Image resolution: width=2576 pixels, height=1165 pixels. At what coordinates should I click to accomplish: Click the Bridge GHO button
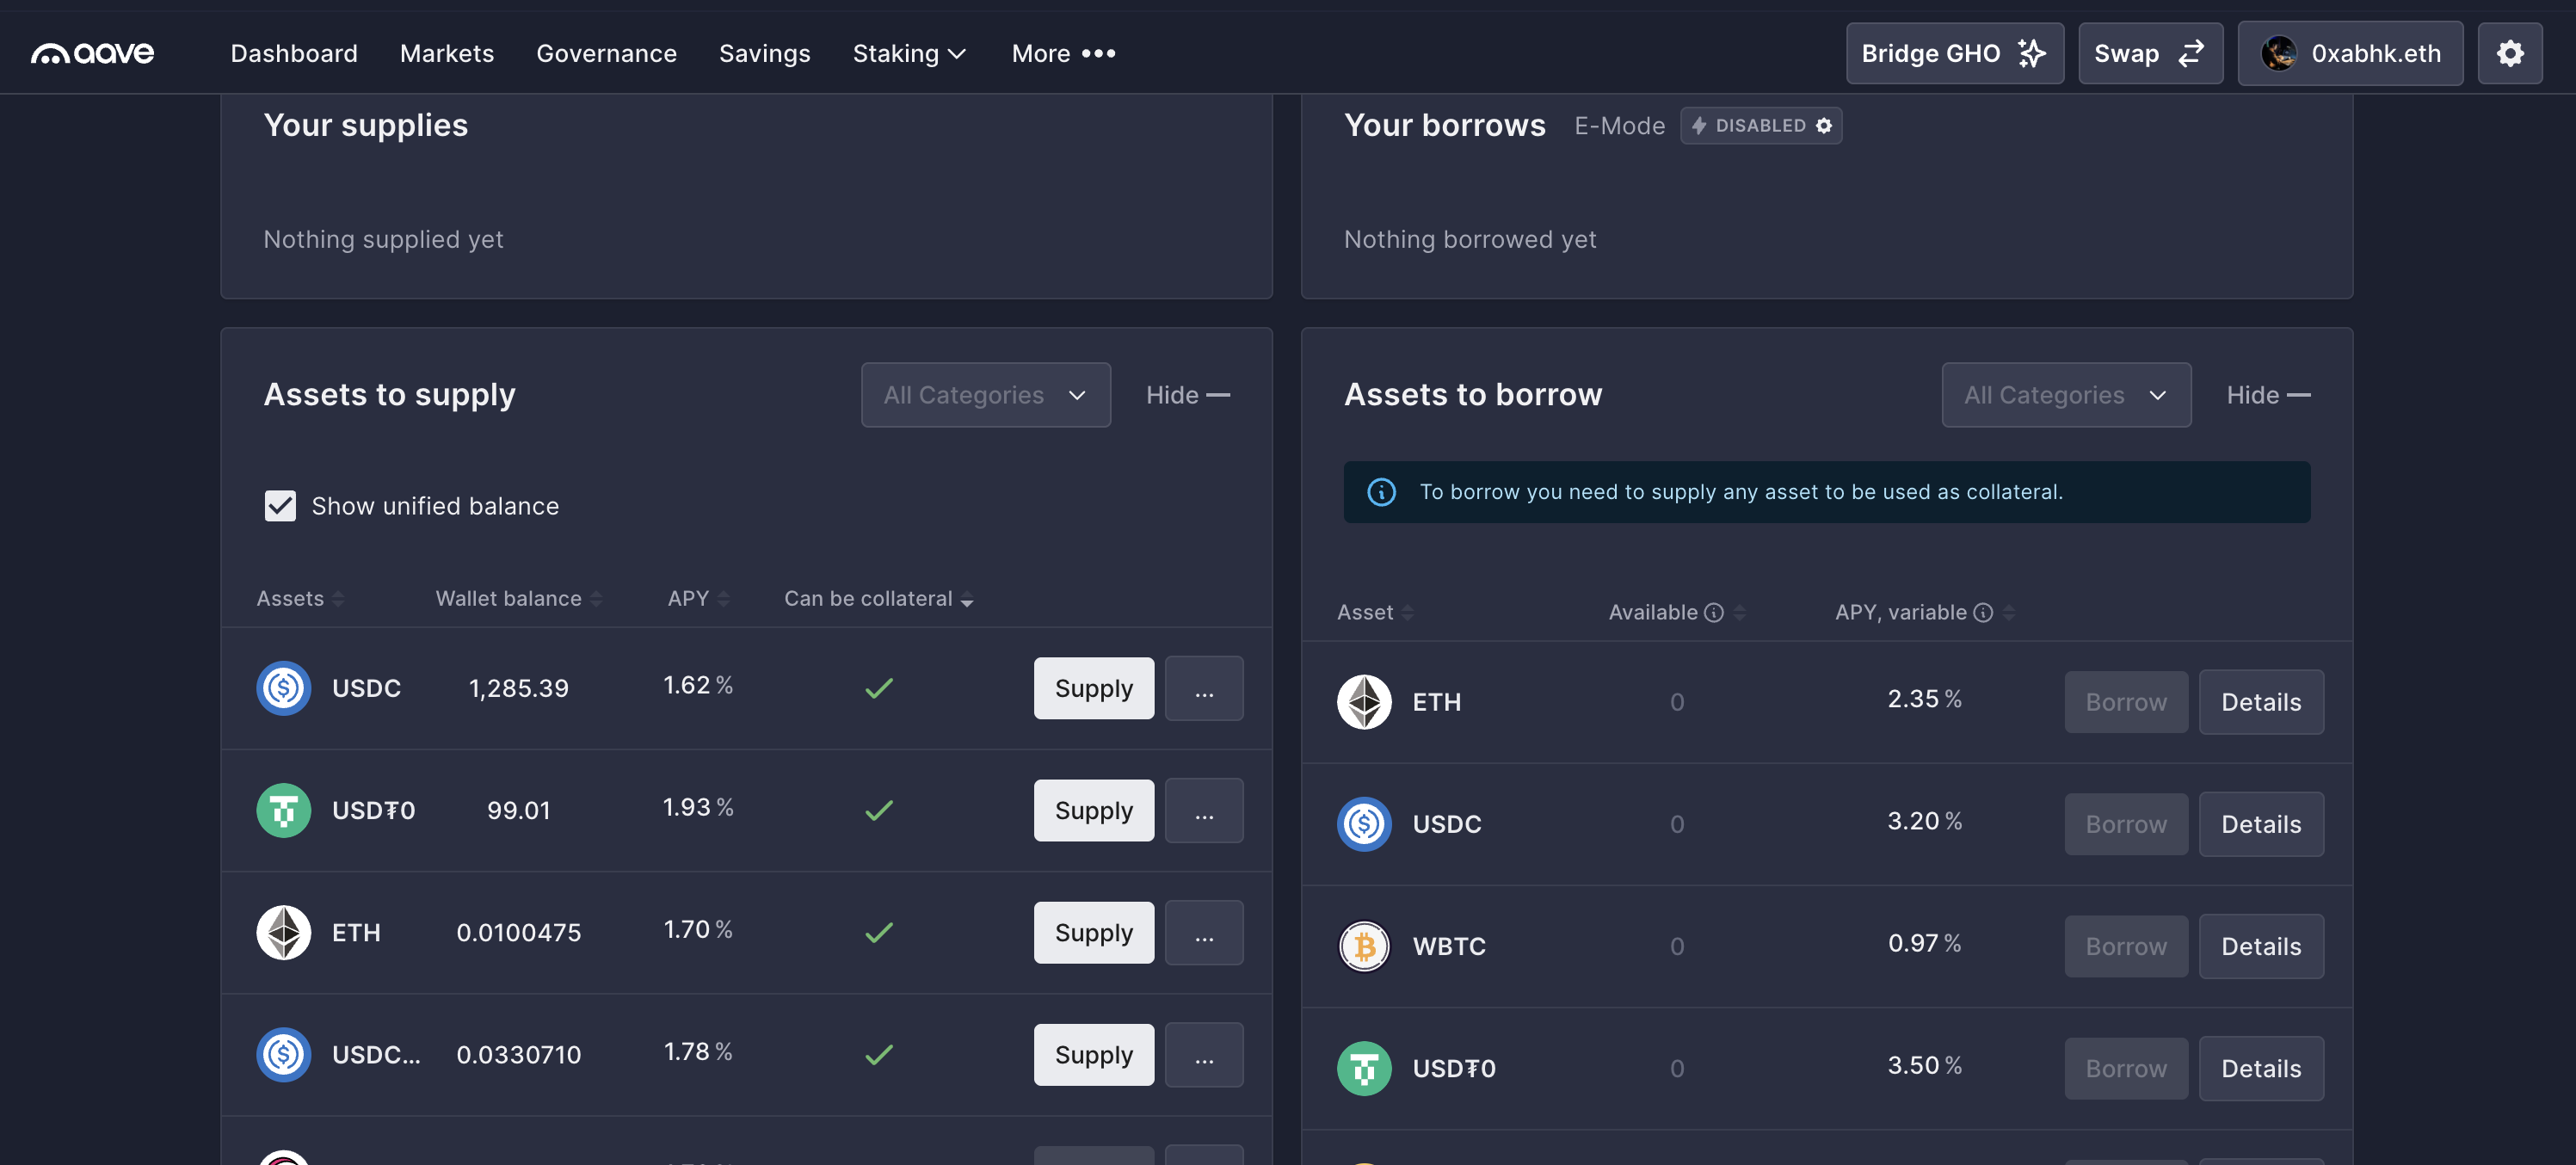[x=1954, y=52]
